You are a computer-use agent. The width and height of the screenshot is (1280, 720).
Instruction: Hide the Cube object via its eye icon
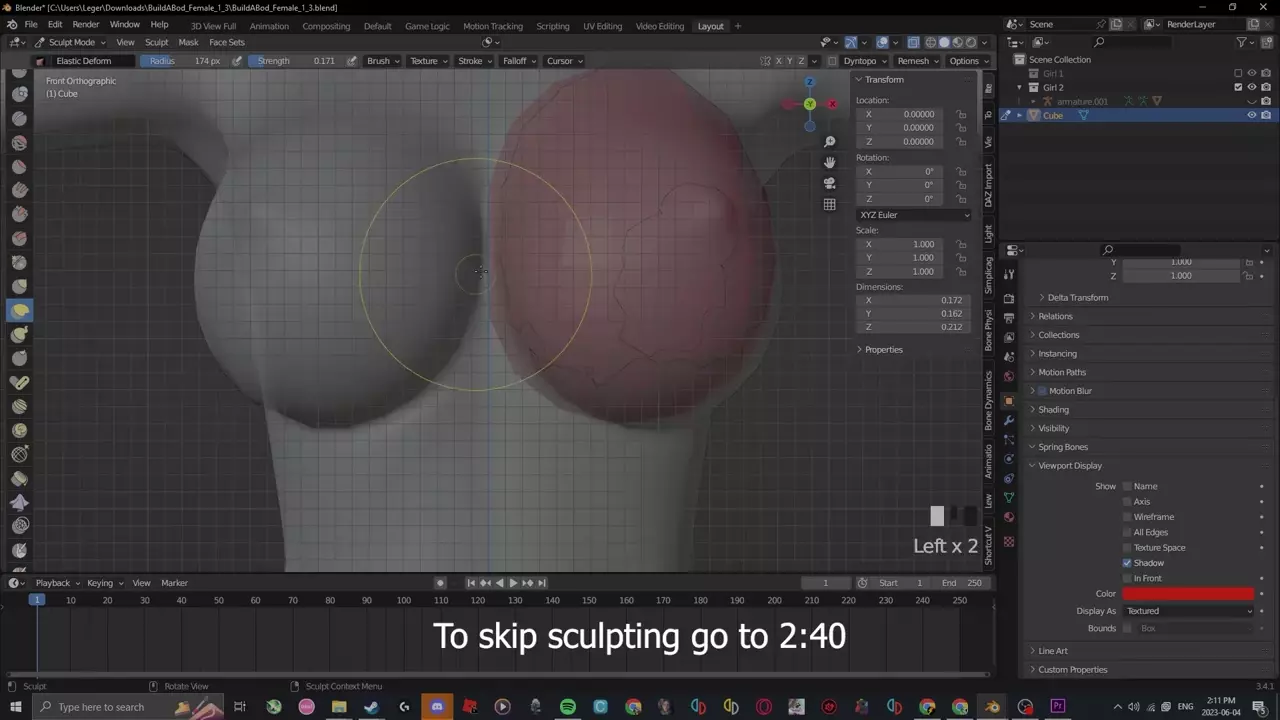(1251, 115)
